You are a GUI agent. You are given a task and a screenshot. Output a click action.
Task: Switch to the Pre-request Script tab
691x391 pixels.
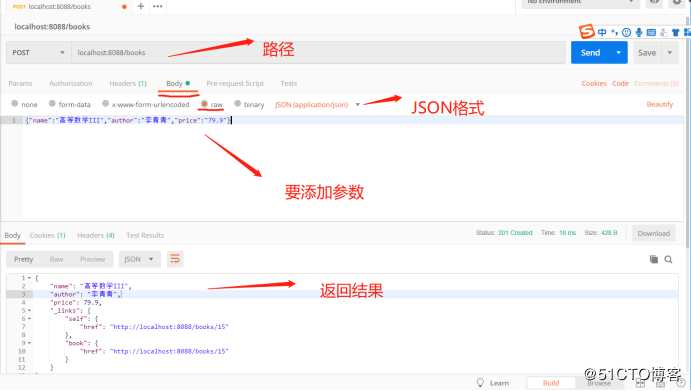pos(235,83)
